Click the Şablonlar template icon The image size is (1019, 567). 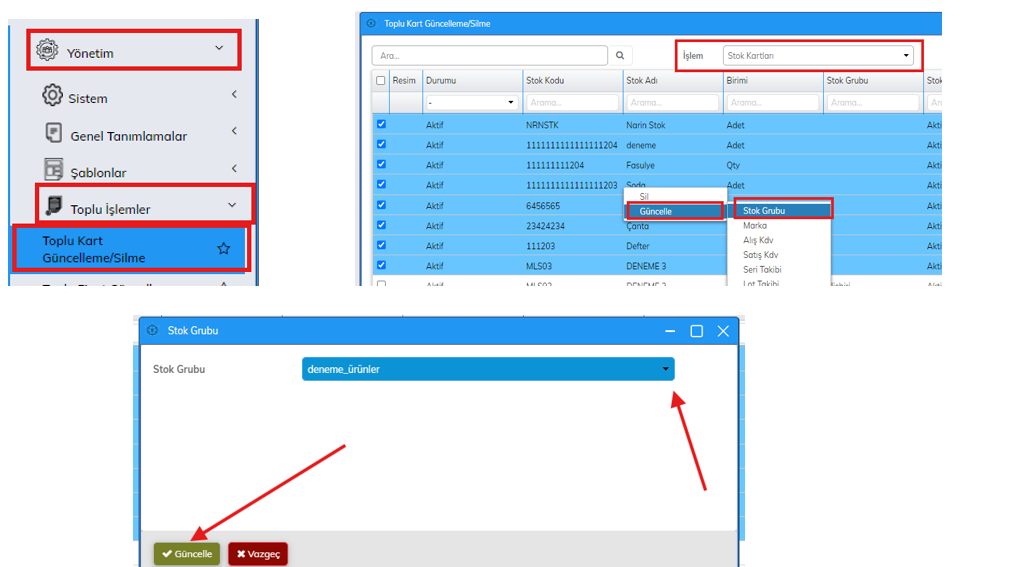point(54,169)
